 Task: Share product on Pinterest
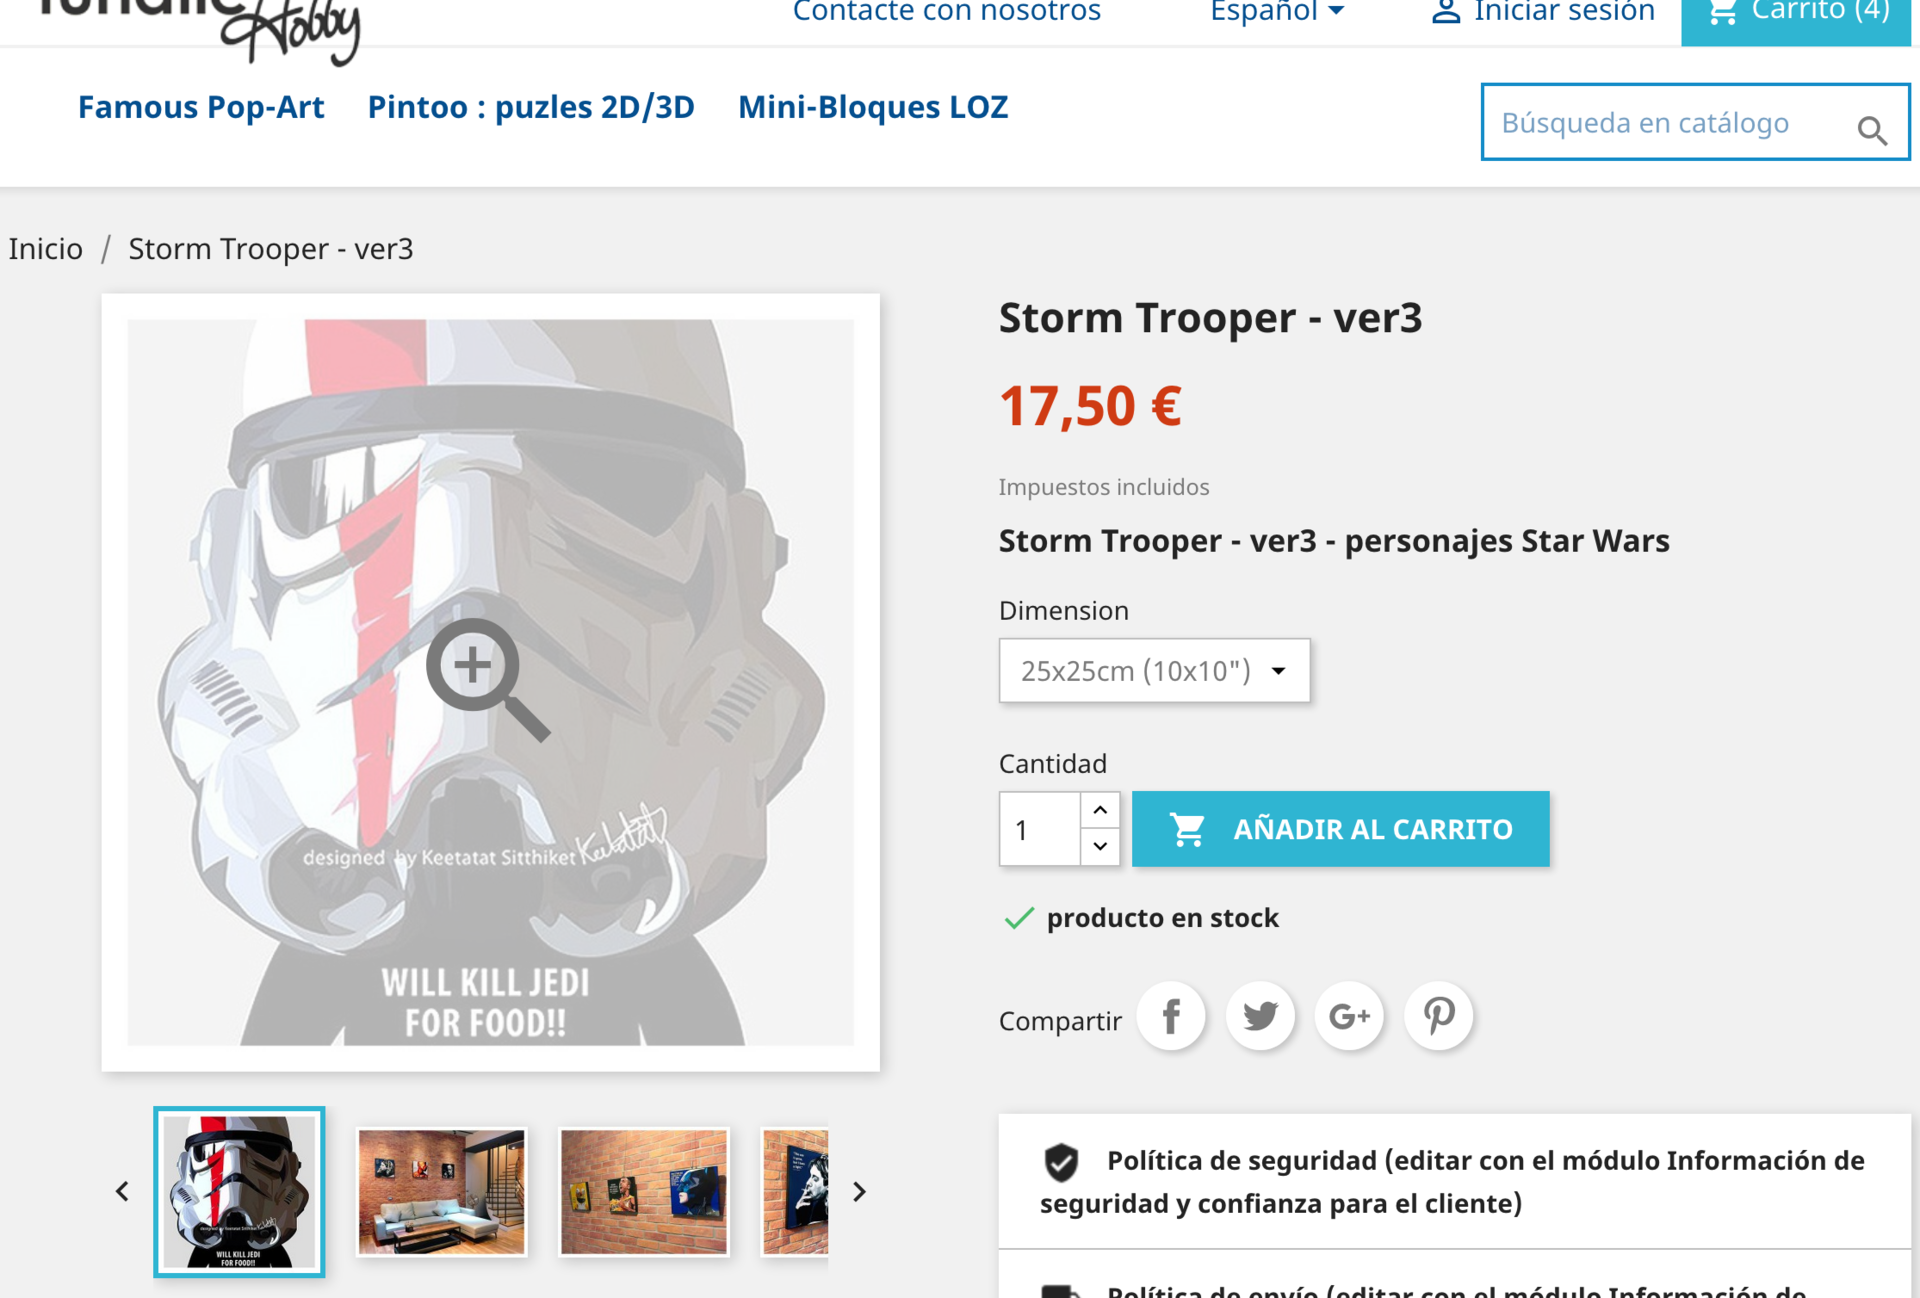(1438, 1017)
